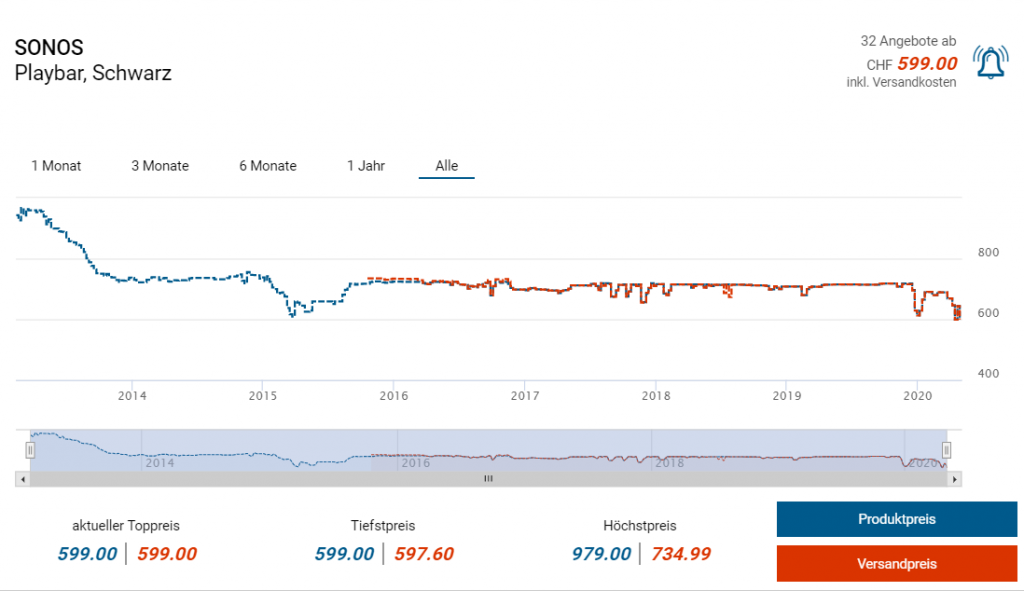Click the SONOS product title

pyautogui.click(x=49, y=47)
